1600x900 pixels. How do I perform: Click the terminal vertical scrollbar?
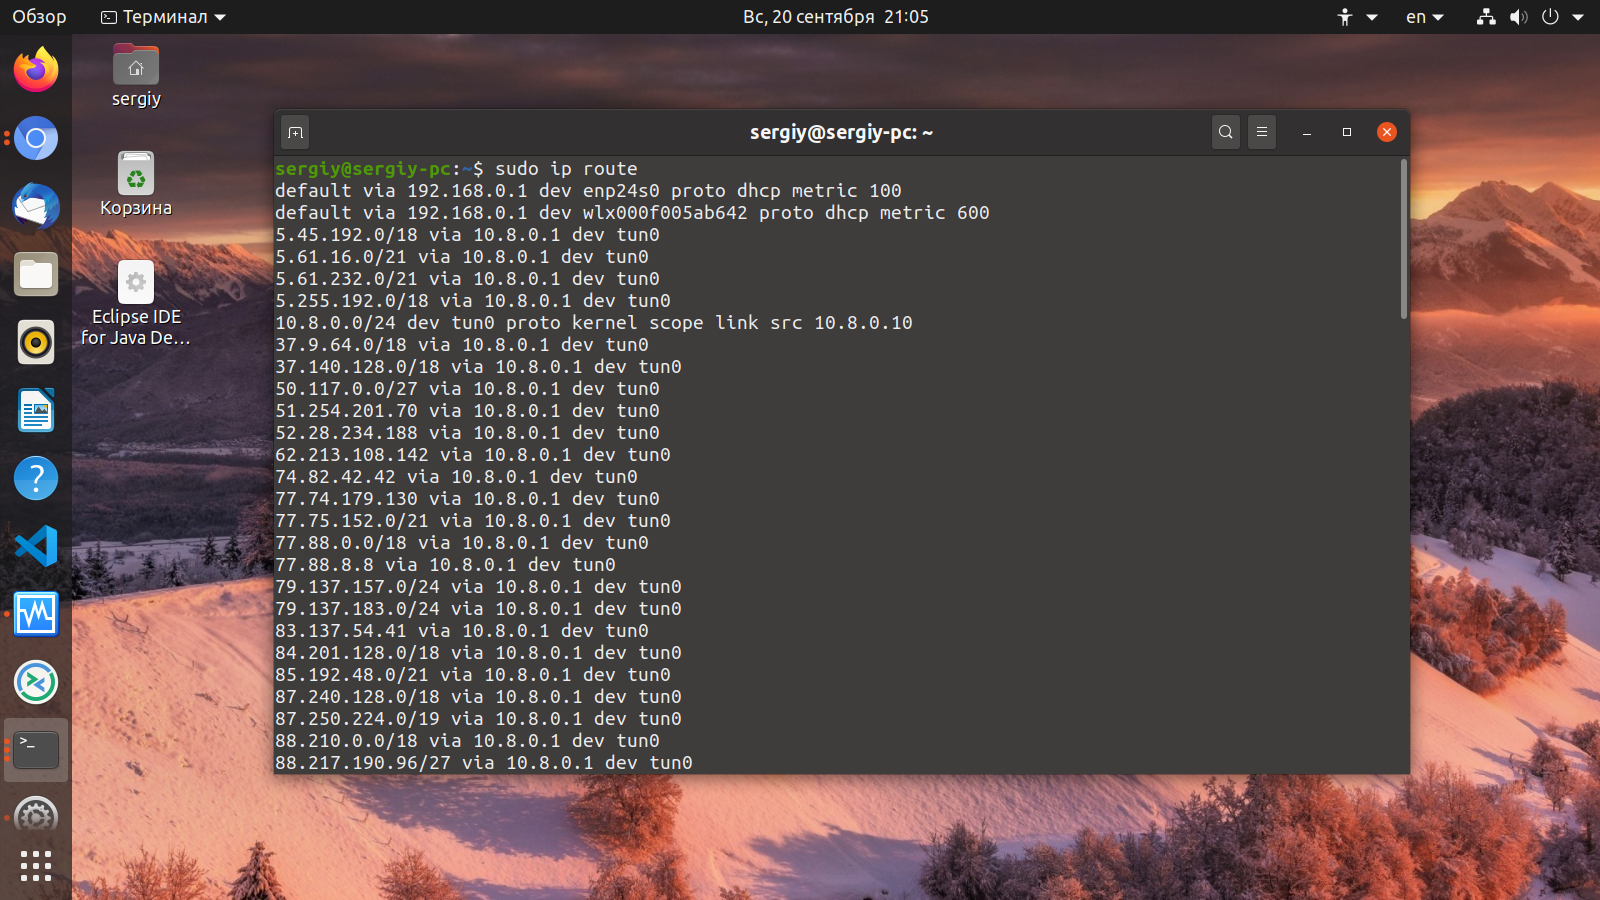point(1404,240)
